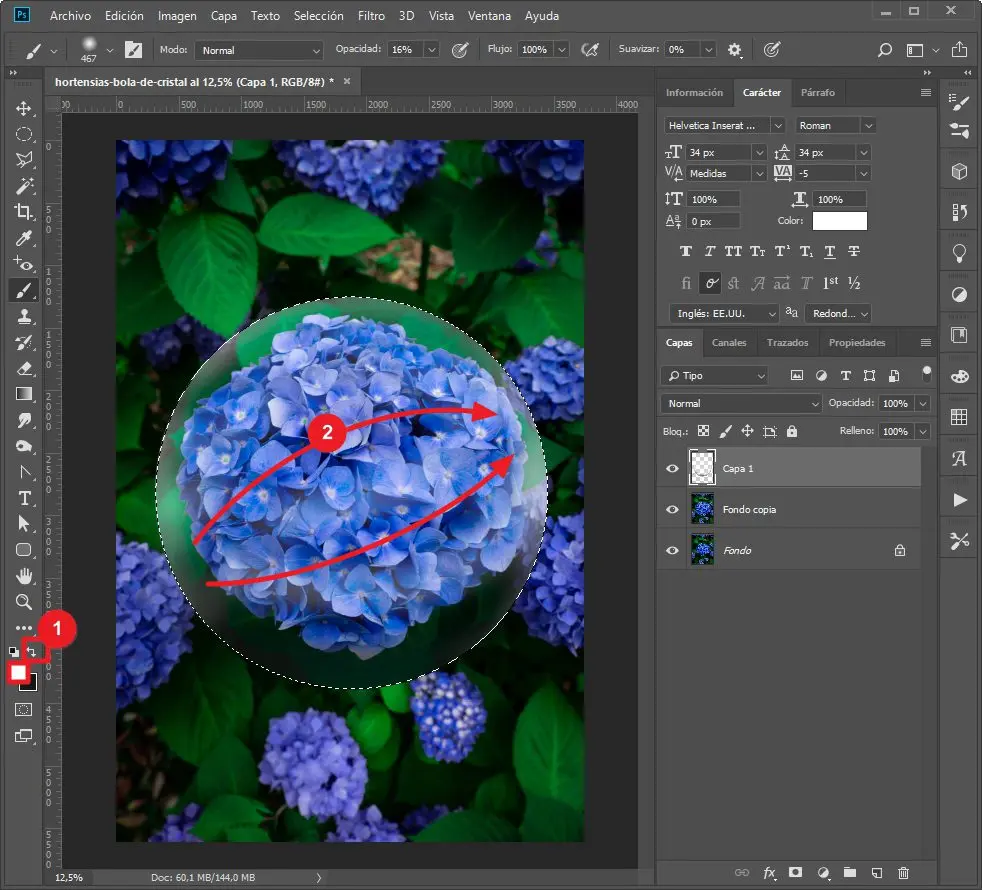The height and width of the screenshot is (890, 982).
Task: Open the brush Modo dropdown
Action: tap(259, 50)
